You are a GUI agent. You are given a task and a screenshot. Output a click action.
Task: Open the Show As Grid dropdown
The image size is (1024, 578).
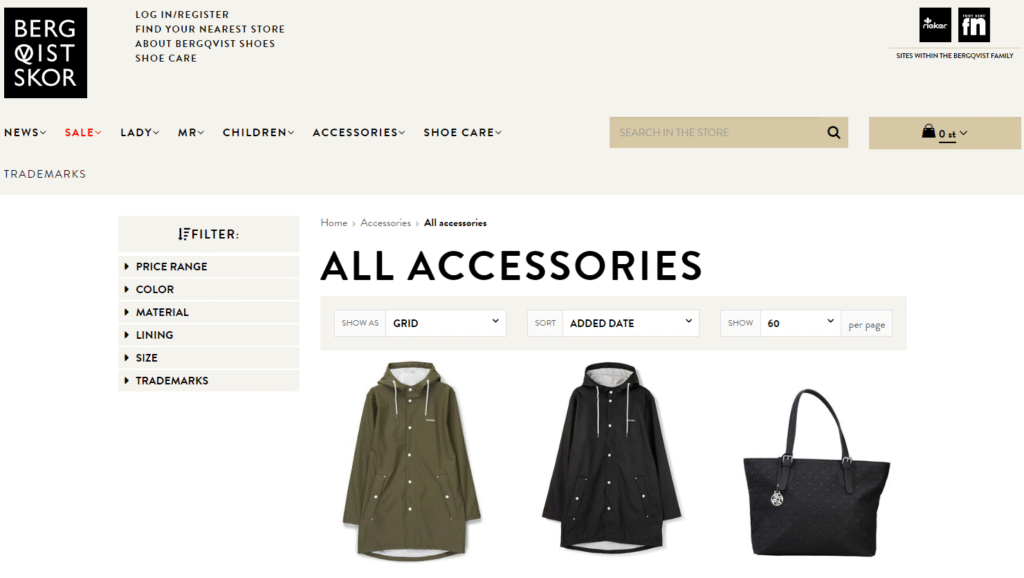click(x=445, y=323)
